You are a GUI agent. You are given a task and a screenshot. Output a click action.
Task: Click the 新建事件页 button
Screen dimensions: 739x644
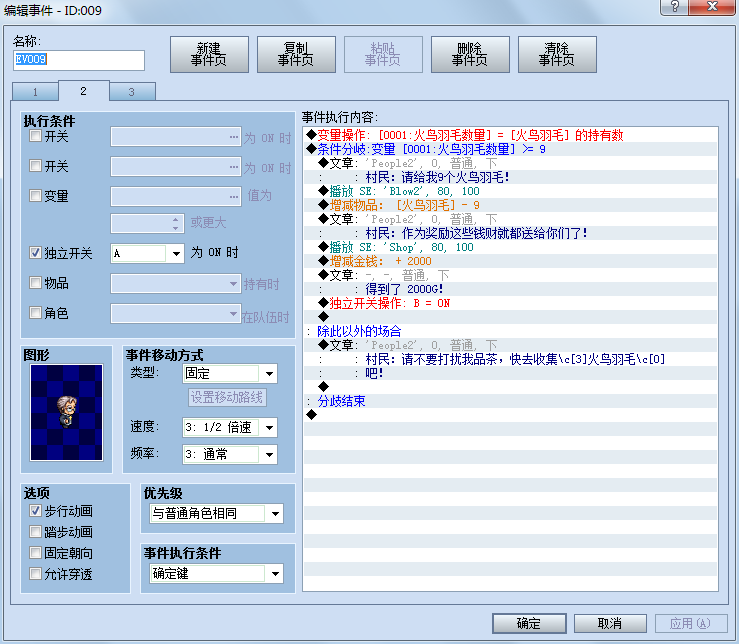point(209,55)
